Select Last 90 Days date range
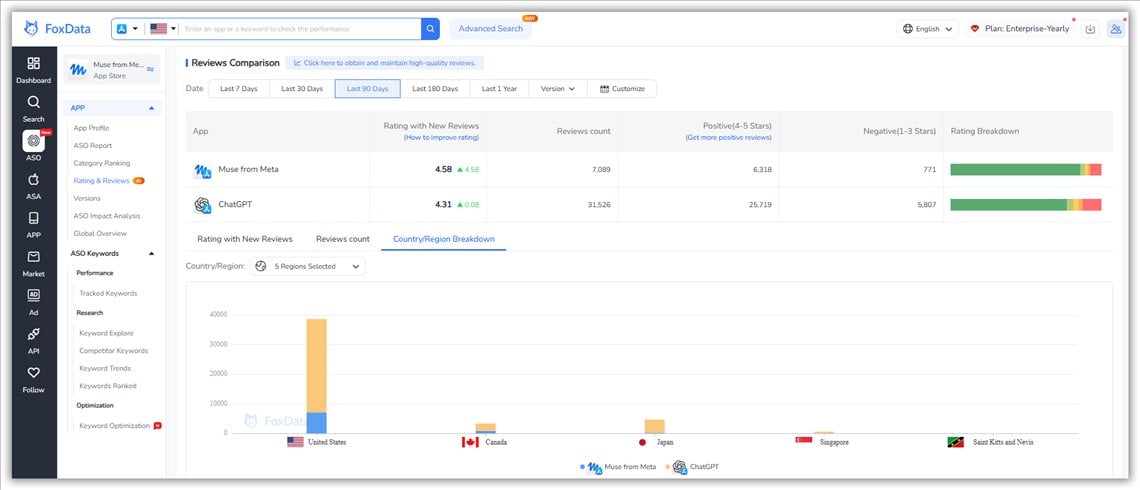 [368, 89]
